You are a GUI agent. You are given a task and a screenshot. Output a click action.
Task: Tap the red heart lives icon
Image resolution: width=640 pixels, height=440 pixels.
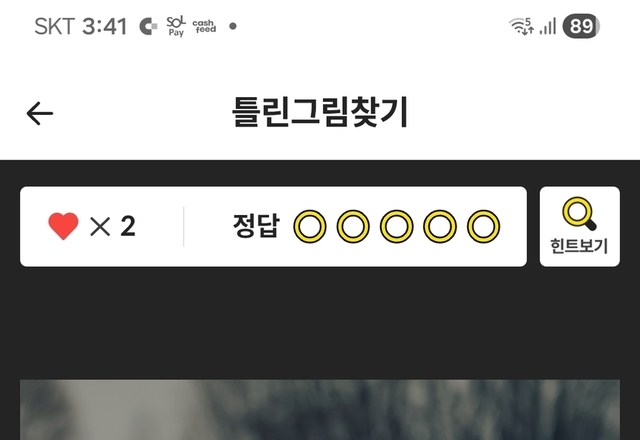tap(63, 226)
